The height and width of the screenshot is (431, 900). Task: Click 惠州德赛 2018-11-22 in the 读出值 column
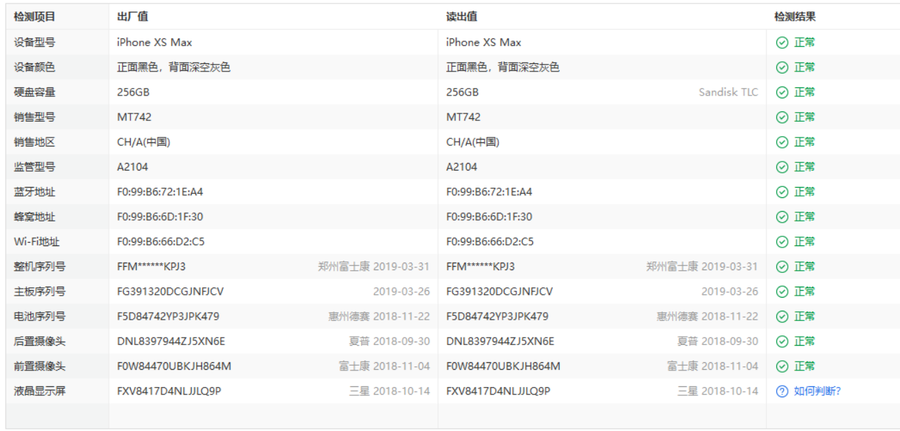point(707,316)
